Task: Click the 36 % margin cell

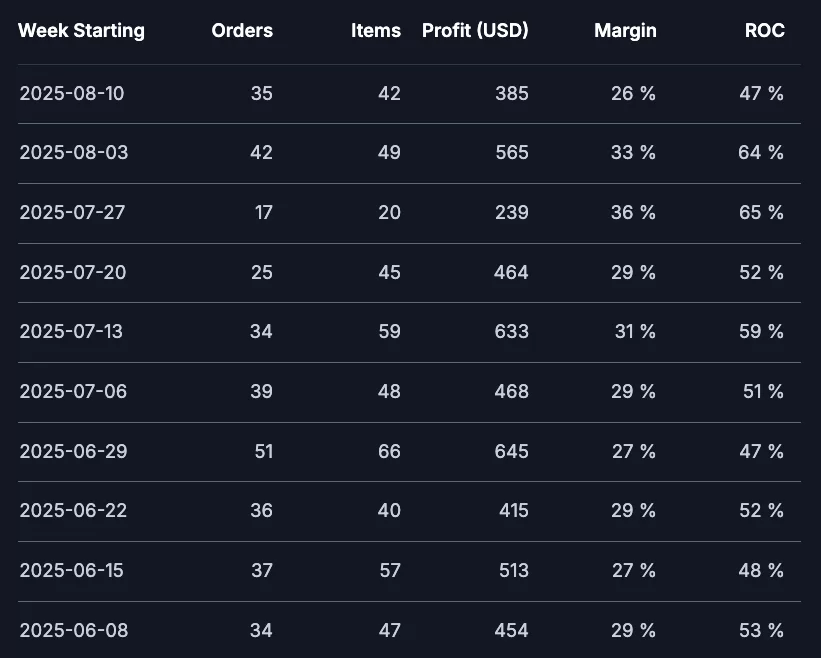Action: pyautogui.click(x=633, y=213)
